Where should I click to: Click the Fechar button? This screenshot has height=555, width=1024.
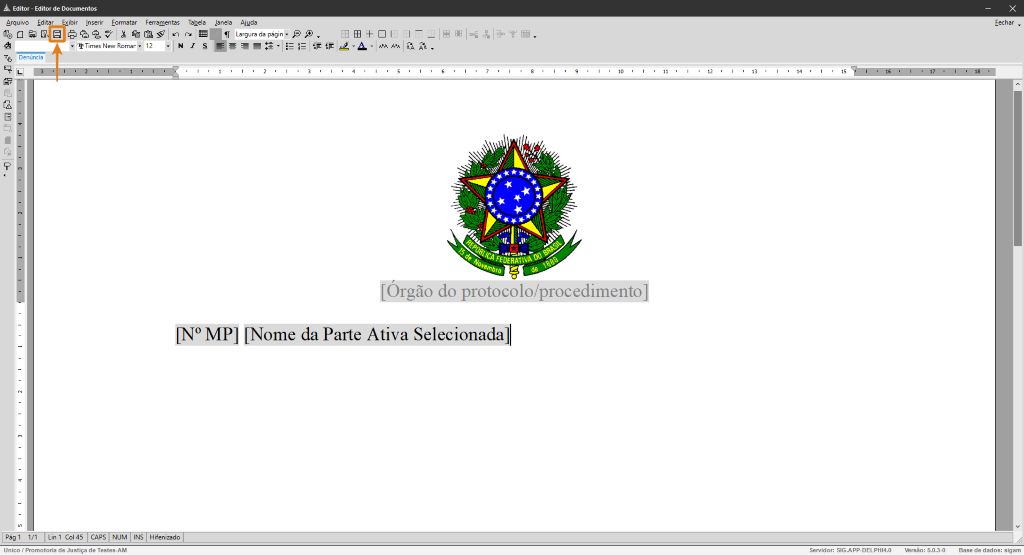pos(1004,22)
